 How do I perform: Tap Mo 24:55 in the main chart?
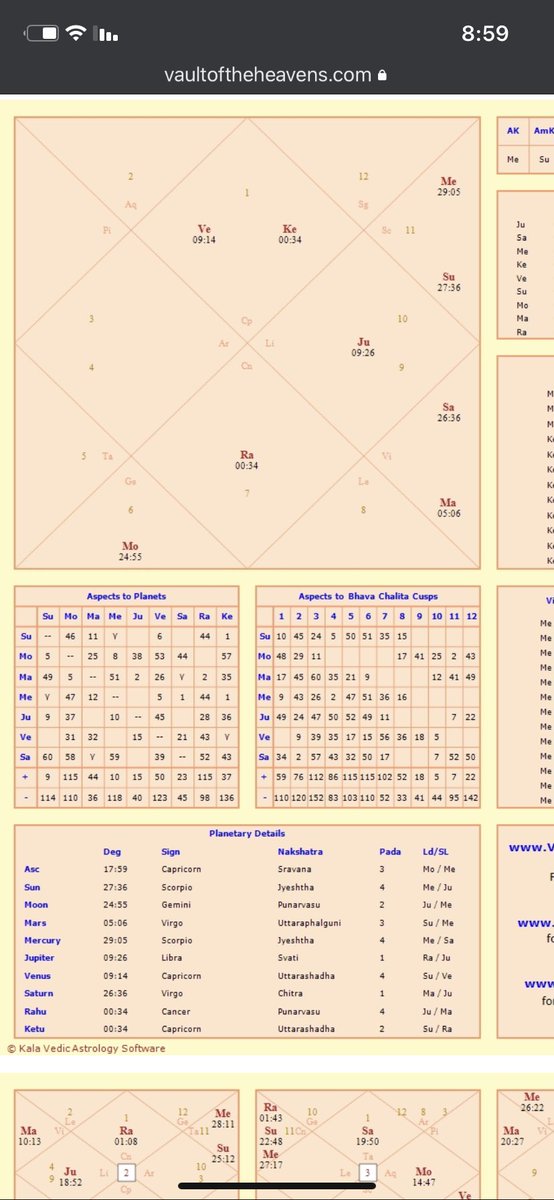click(131, 550)
